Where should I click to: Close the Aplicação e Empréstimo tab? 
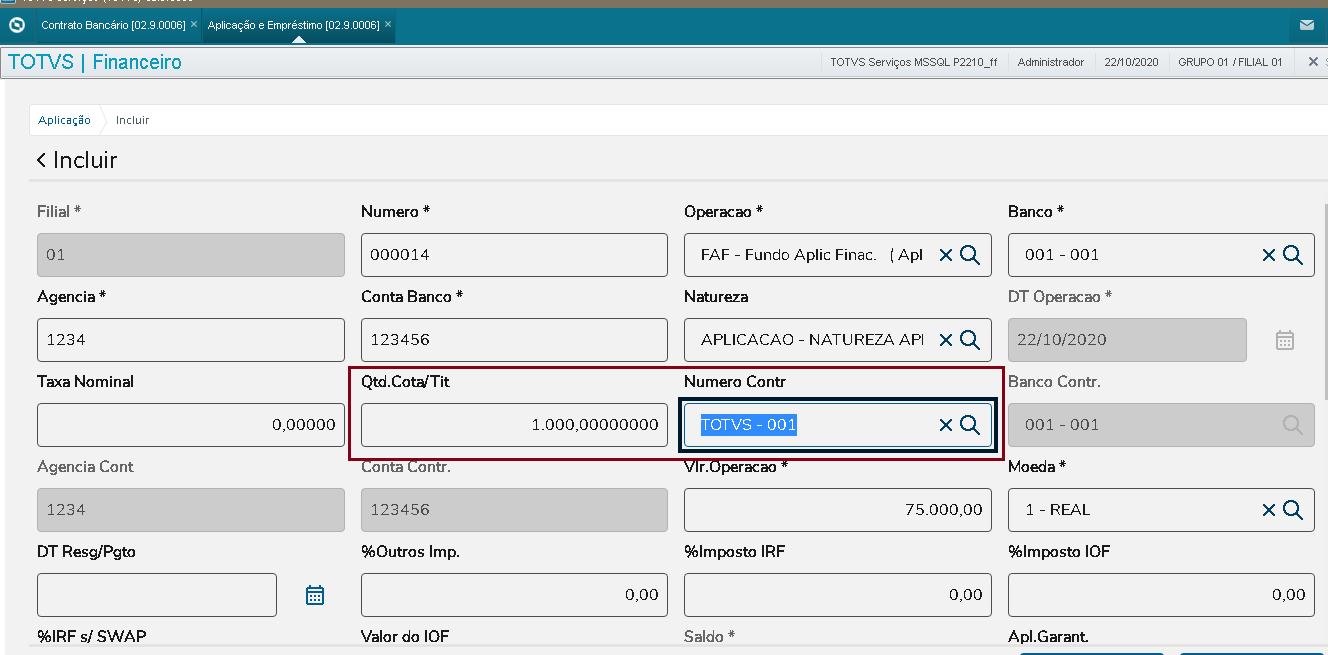tap(388, 24)
